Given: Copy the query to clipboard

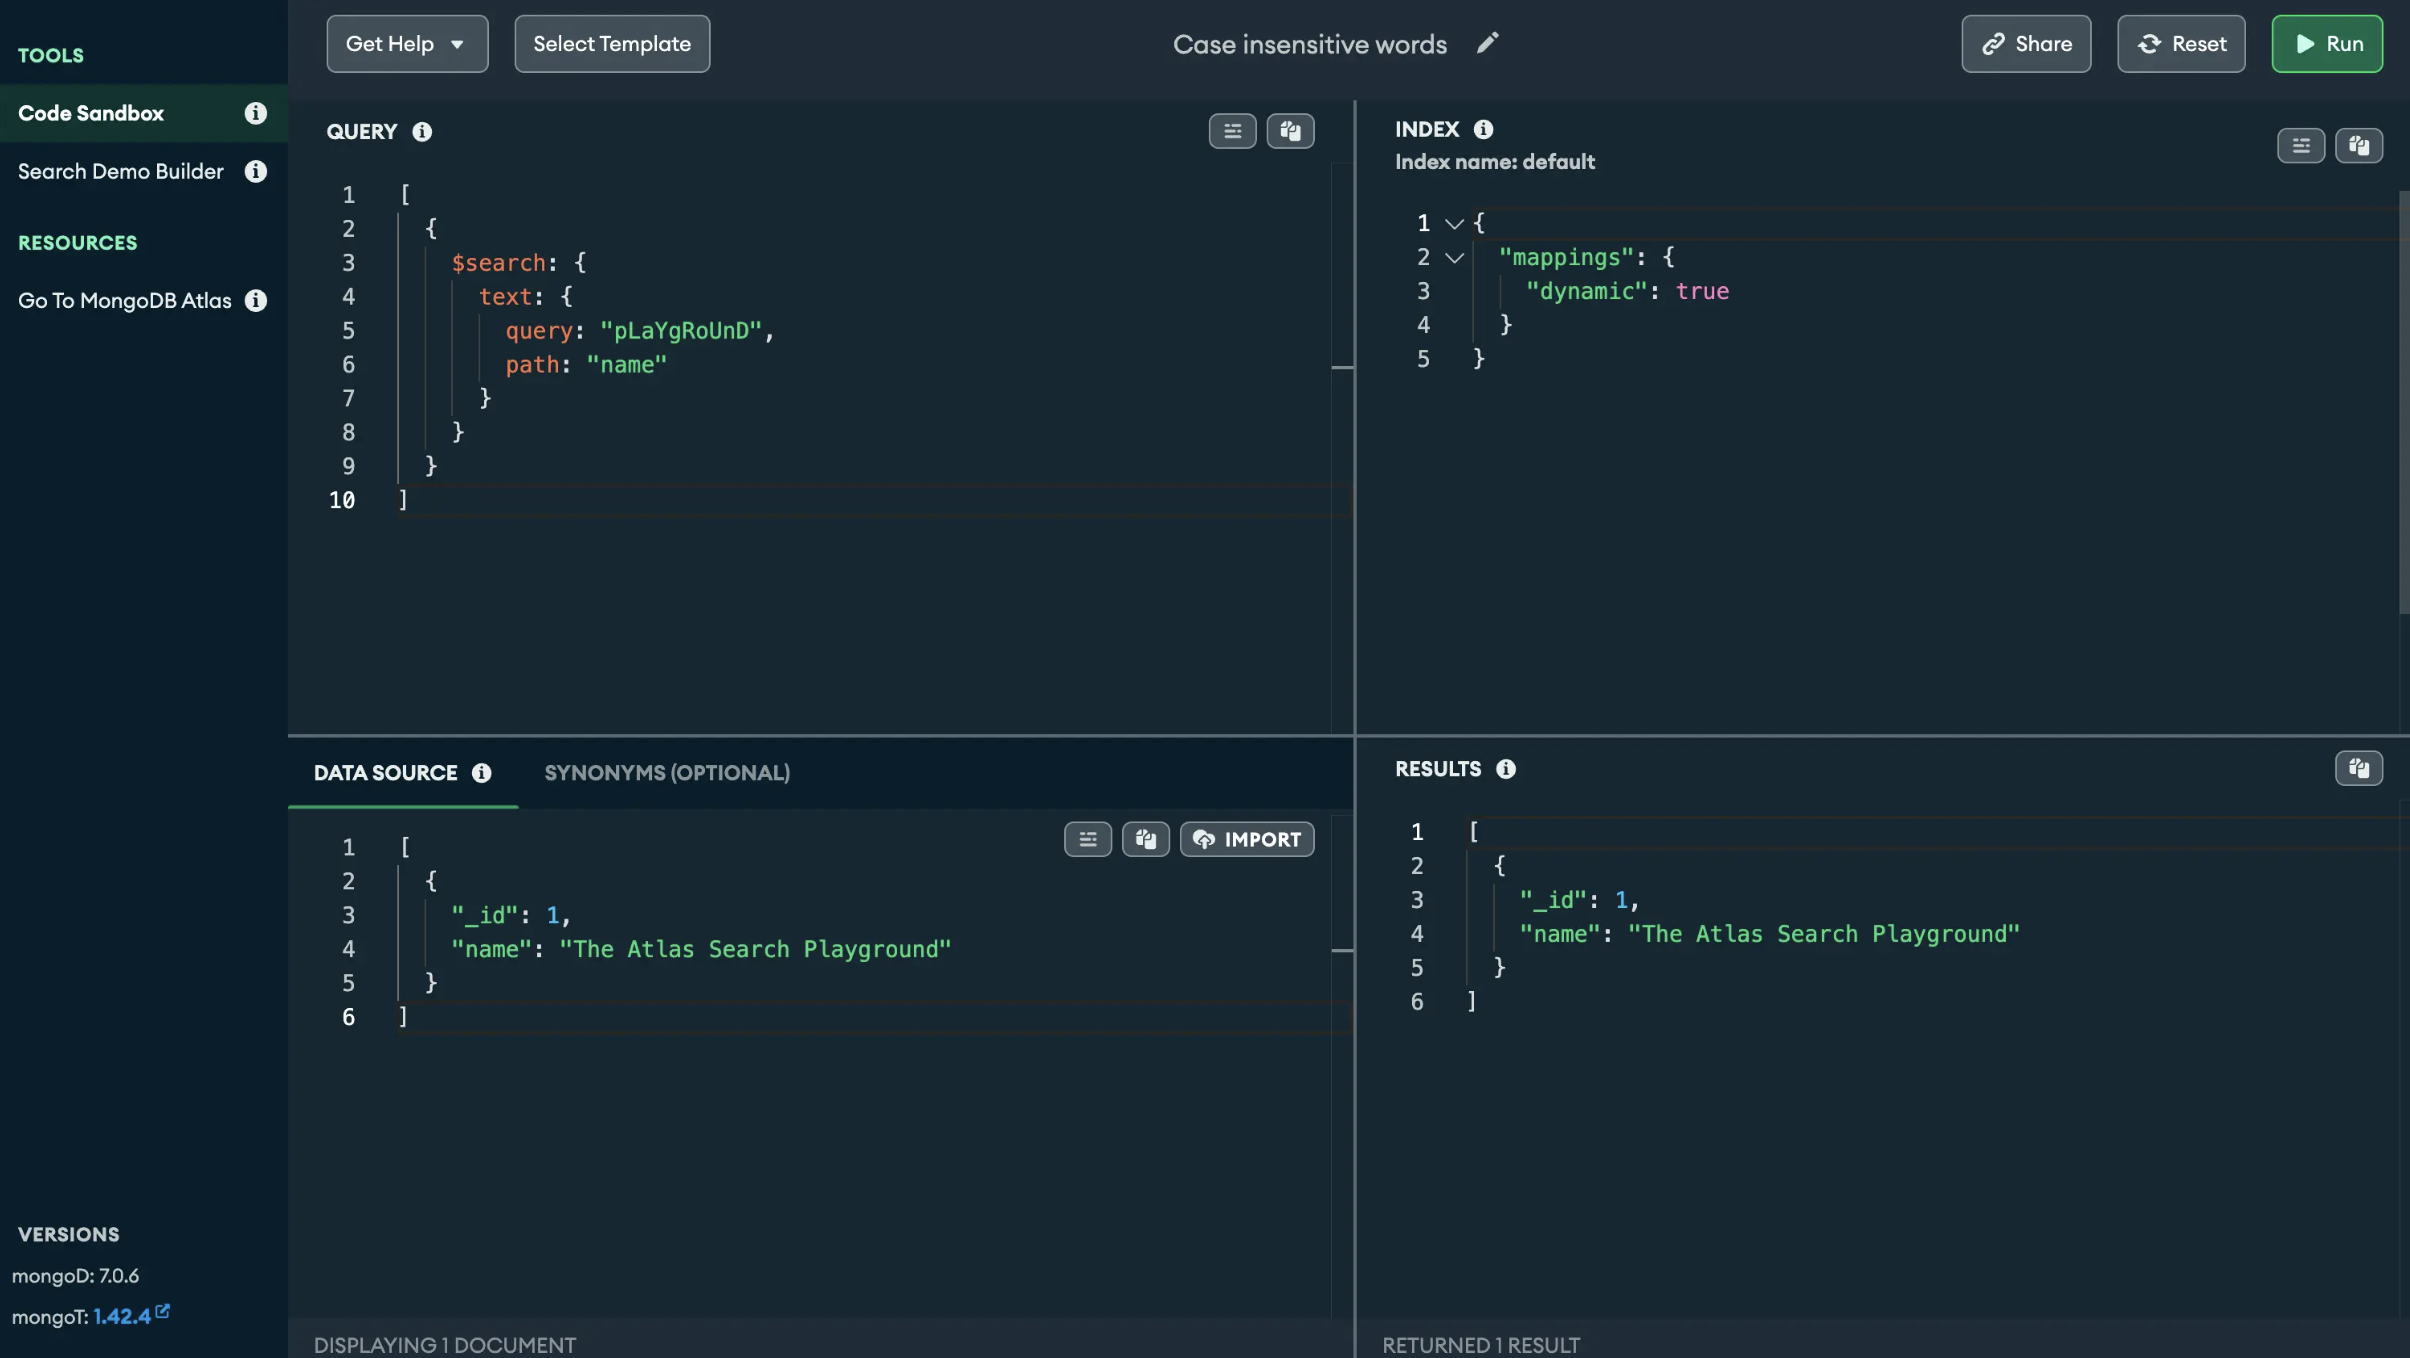Looking at the screenshot, I should tap(1291, 131).
